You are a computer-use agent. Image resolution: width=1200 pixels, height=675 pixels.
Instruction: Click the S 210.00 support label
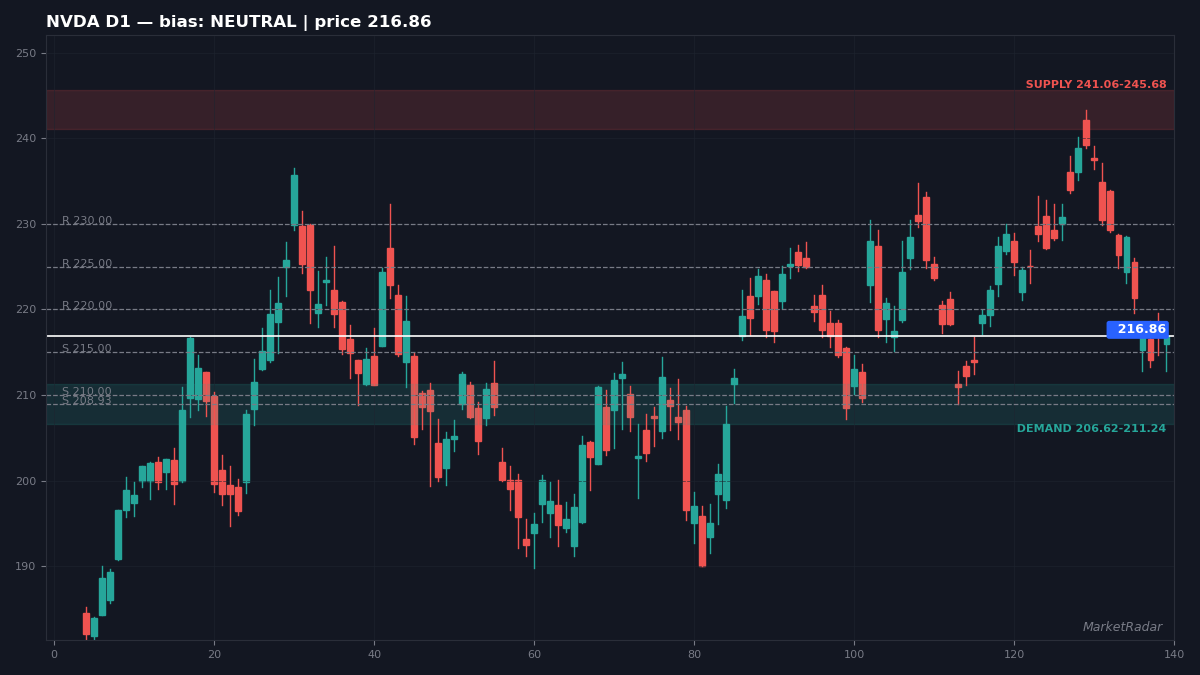coord(87,392)
